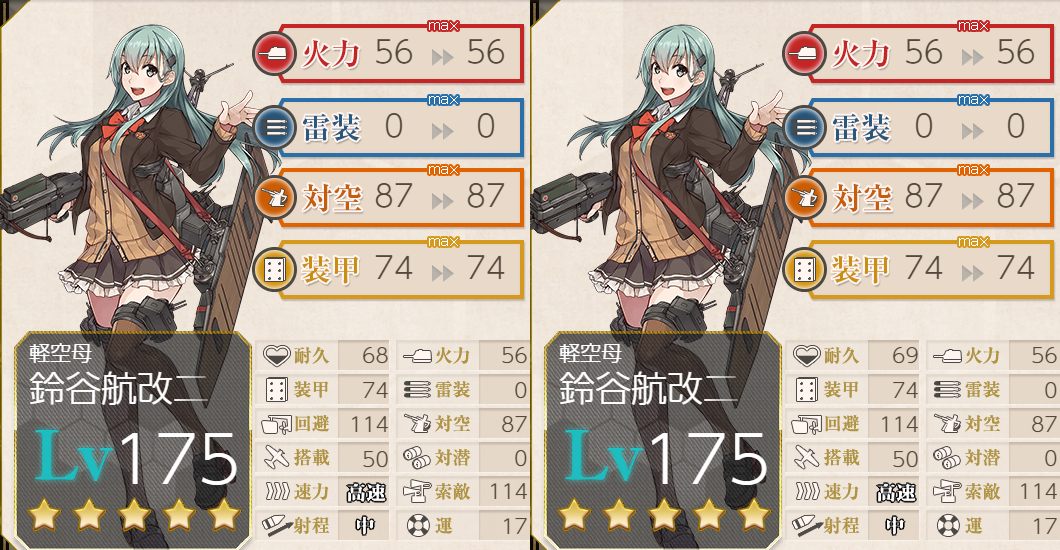Click the heart icon beside 耐久 68
The width and height of the screenshot is (1060, 550).
pos(276,355)
